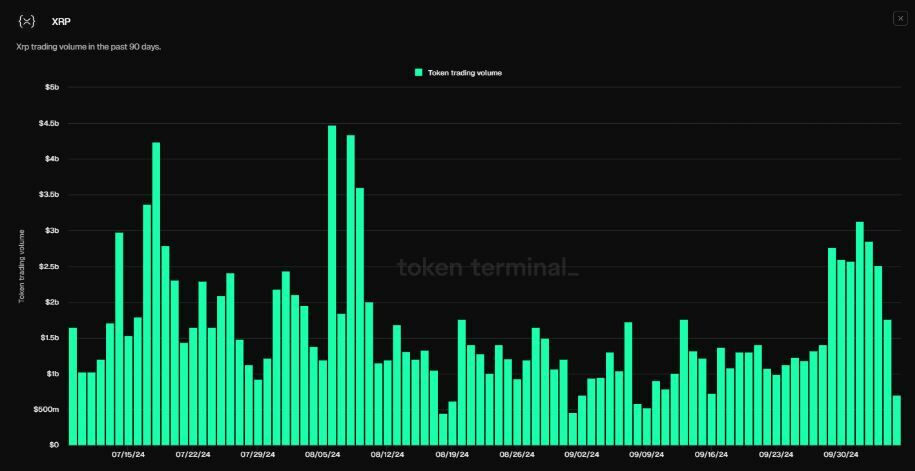Click 'Xrp trading volume in the past 90 days.' subtitle
This screenshot has height=471, width=915.
[x=89, y=47]
